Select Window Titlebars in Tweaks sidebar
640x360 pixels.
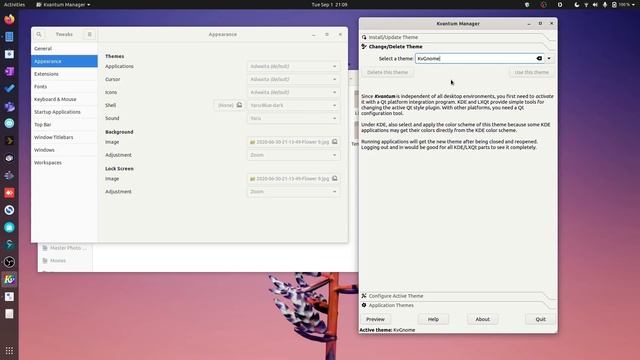[64, 137]
